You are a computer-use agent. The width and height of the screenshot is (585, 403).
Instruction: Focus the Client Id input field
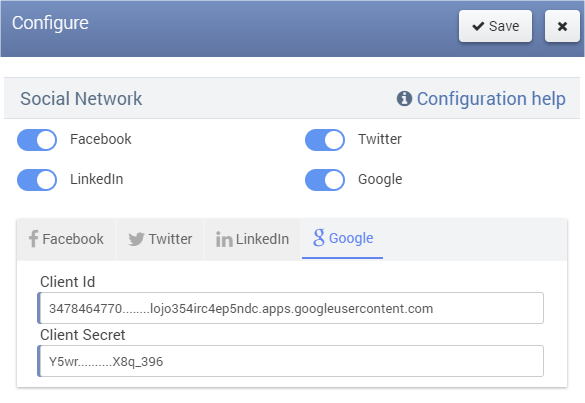(x=291, y=308)
